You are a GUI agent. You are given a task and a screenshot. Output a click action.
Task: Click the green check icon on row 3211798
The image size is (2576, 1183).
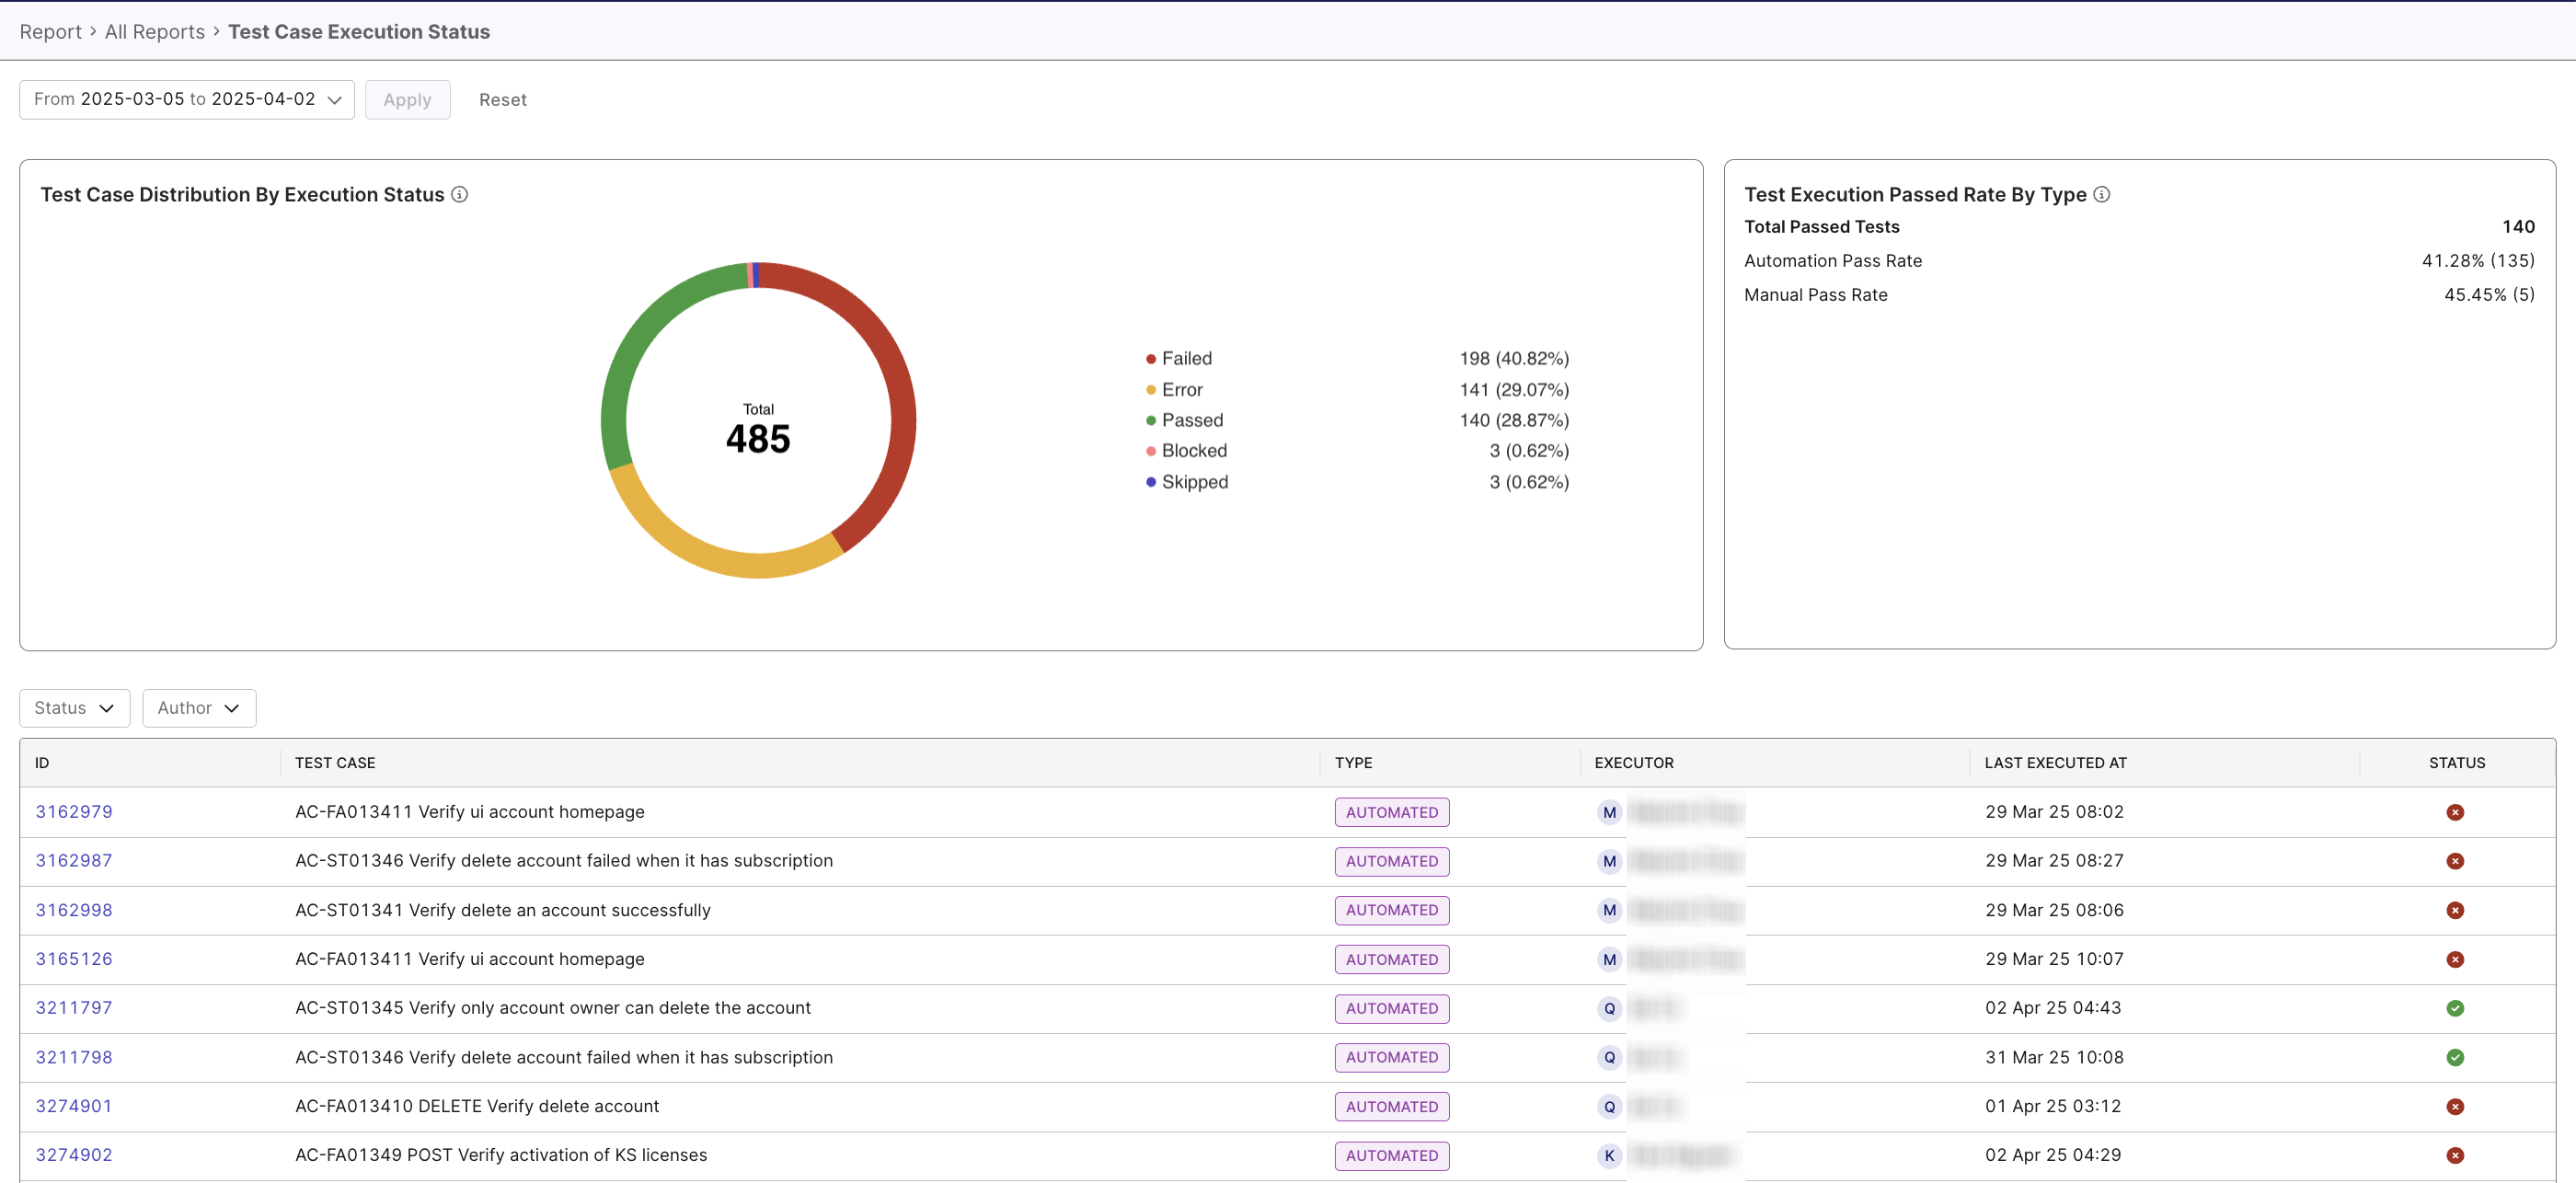(2456, 1057)
